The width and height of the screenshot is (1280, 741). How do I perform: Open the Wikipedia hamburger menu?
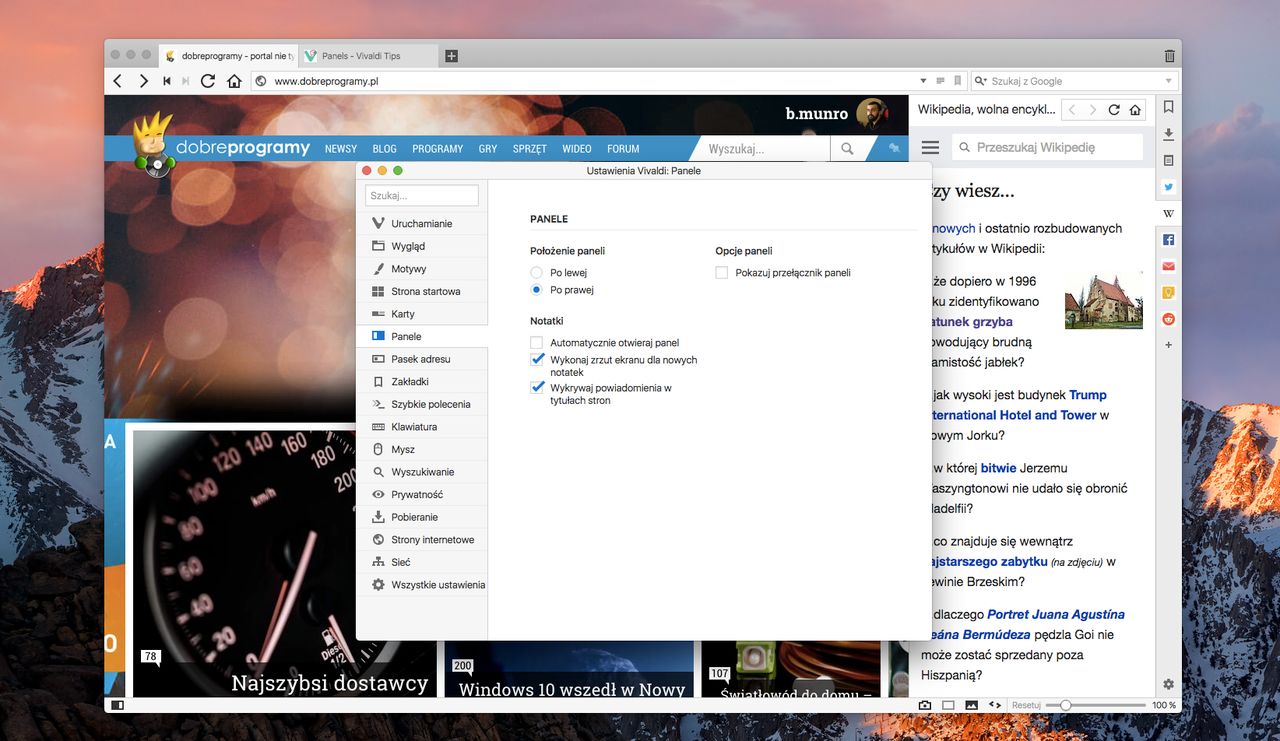pyautogui.click(x=930, y=147)
